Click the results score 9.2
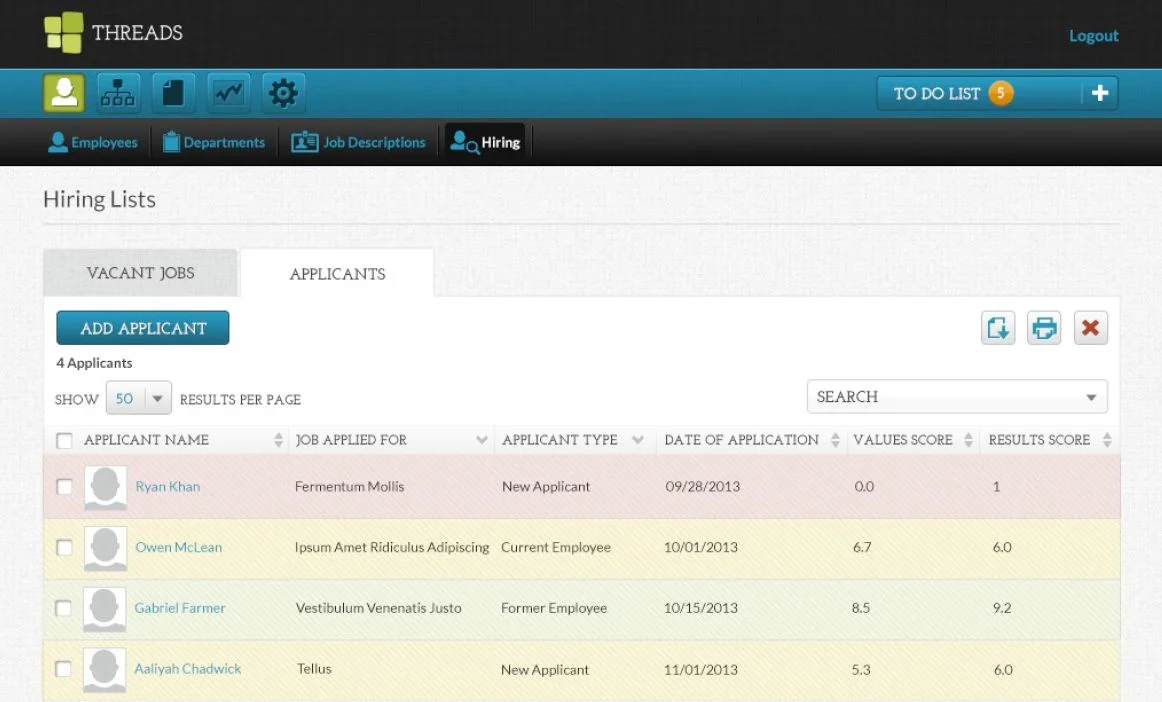This screenshot has width=1162, height=702. click(1002, 609)
